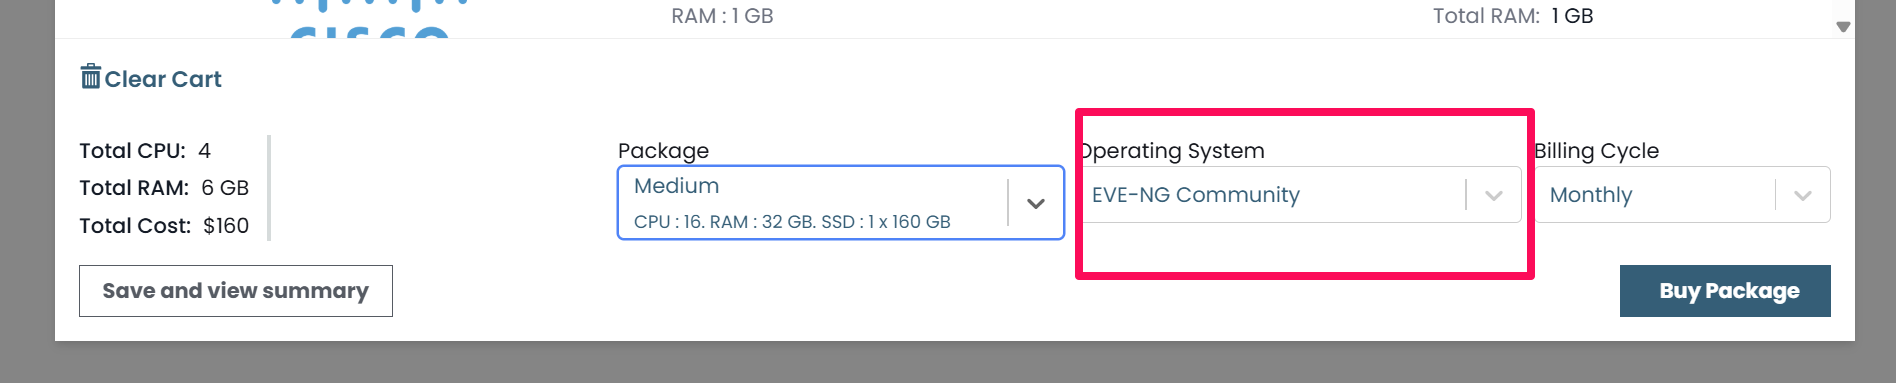Click the Total CPU value in the summary
Image resolution: width=1896 pixels, height=383 pixels.
(x=204, y=151)
